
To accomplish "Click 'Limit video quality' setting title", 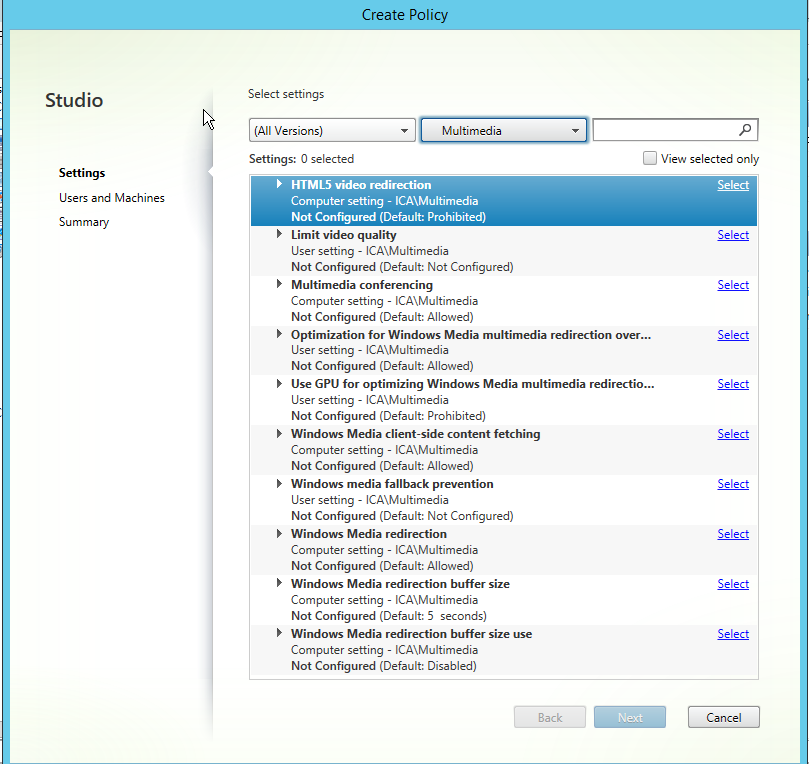I will (344, 235).
